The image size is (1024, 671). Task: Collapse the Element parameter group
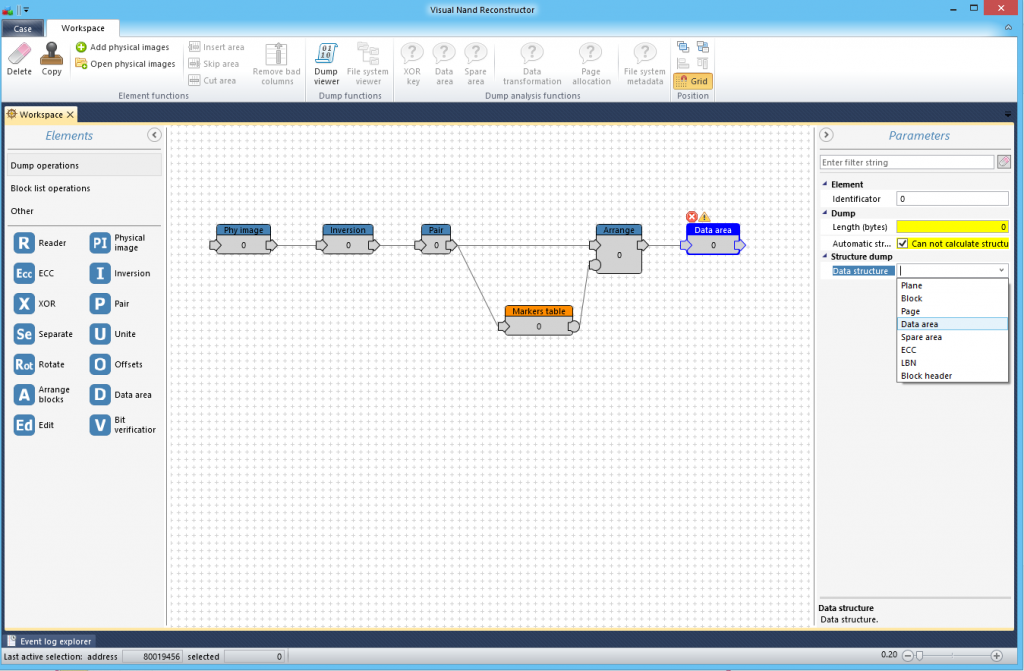click(x=825, y=184)
